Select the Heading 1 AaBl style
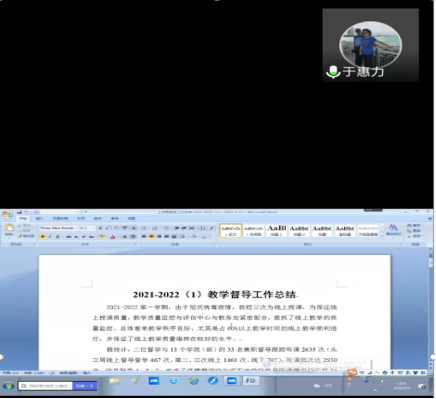Viewport: 436px width, 399px height. click(x=276, y=230)
